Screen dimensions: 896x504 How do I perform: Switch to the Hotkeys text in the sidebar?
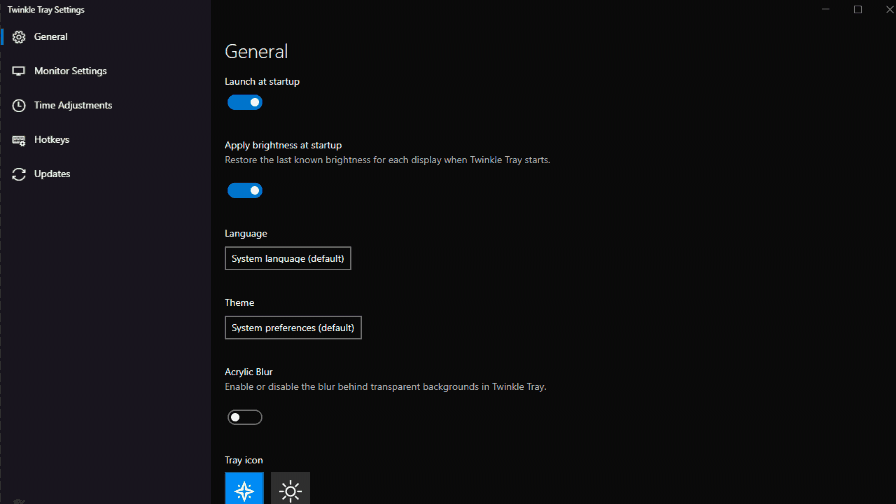point(52,140)
